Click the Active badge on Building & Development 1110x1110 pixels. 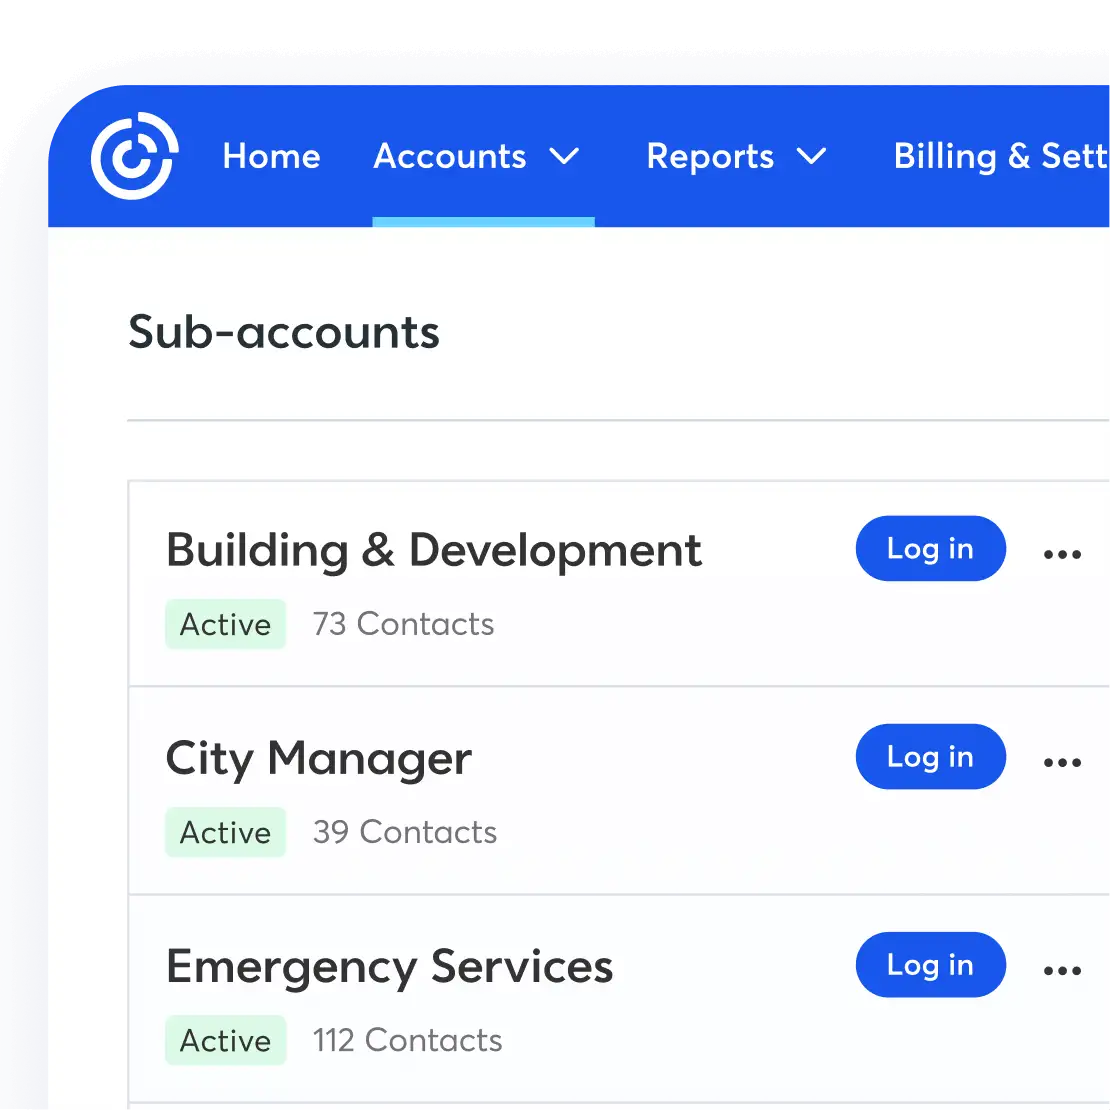(225, 624)
